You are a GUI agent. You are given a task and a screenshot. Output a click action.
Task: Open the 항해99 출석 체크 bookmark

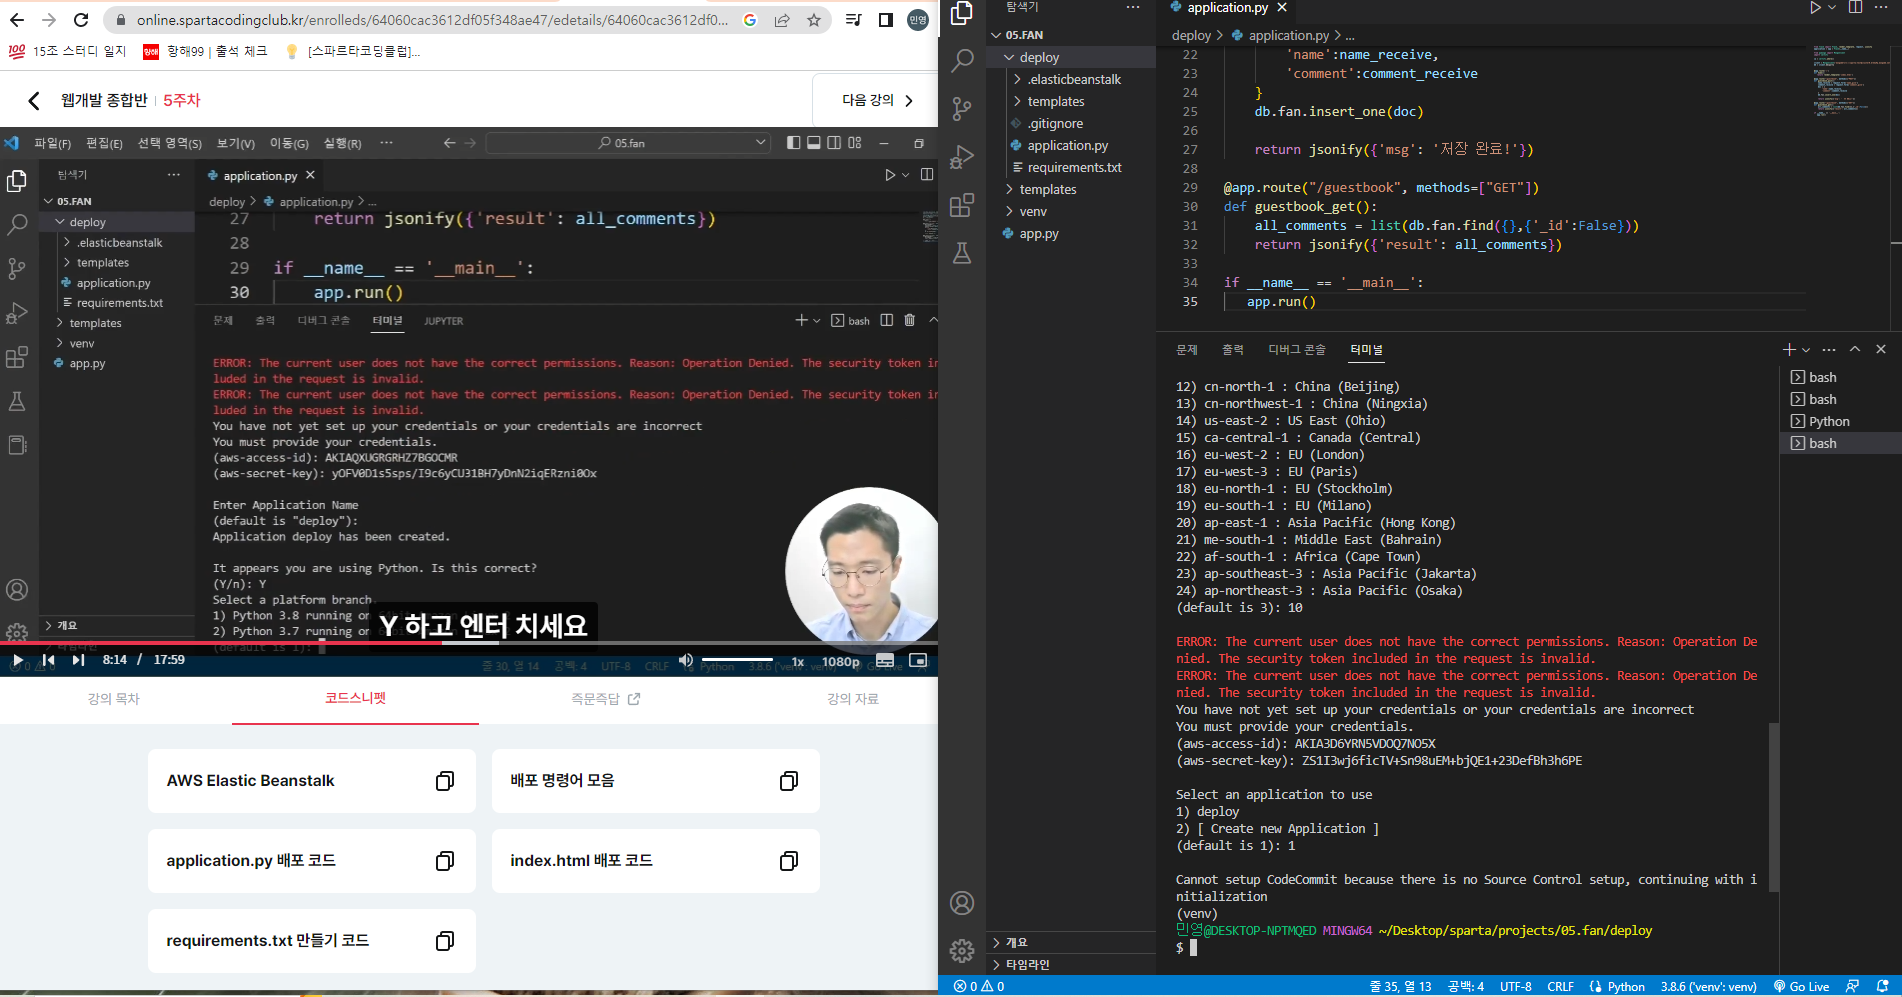pyautogui.click(x=205, y=51)
